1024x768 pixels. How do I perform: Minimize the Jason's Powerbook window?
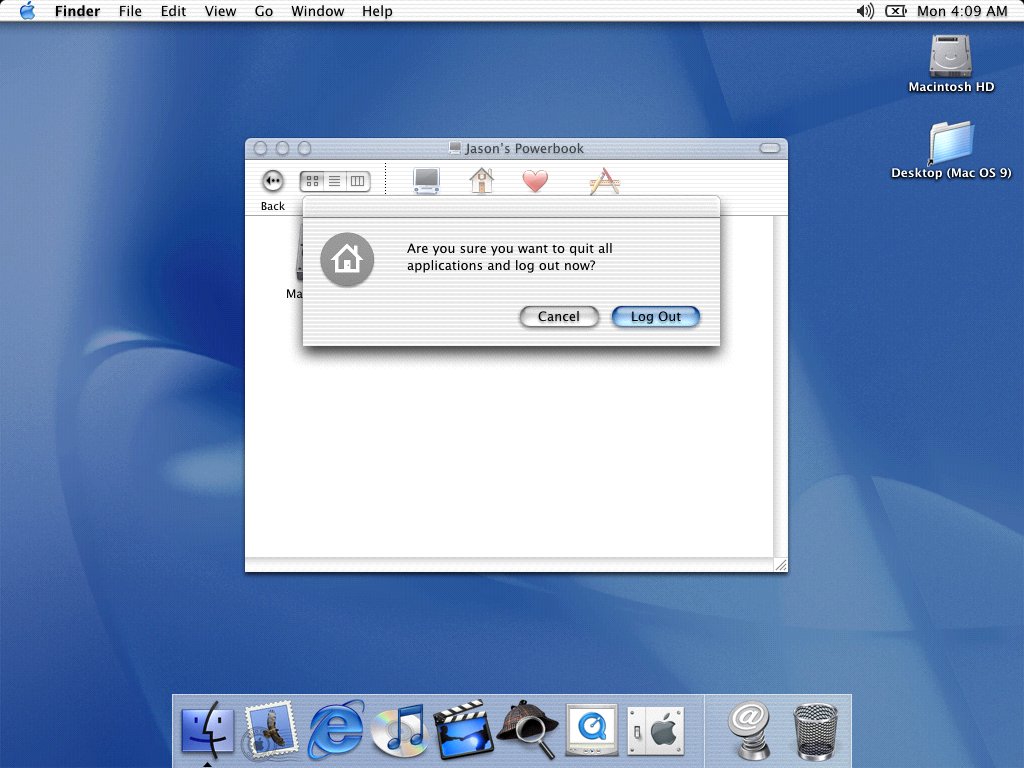coord(283,148)
